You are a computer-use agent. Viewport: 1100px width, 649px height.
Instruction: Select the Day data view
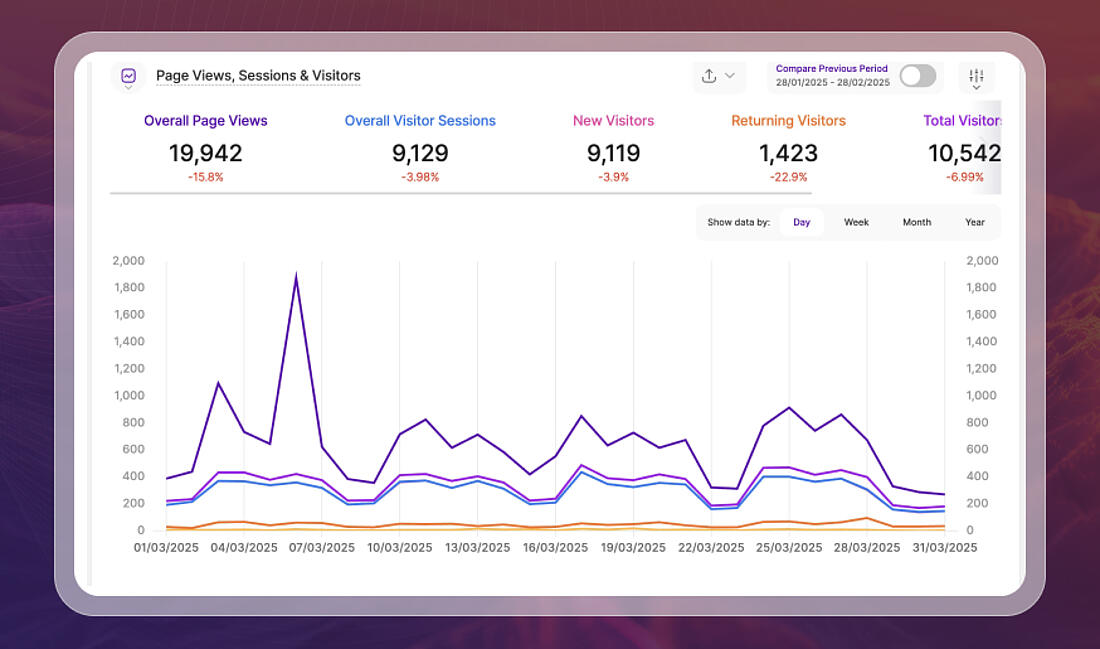click(801, 222)
